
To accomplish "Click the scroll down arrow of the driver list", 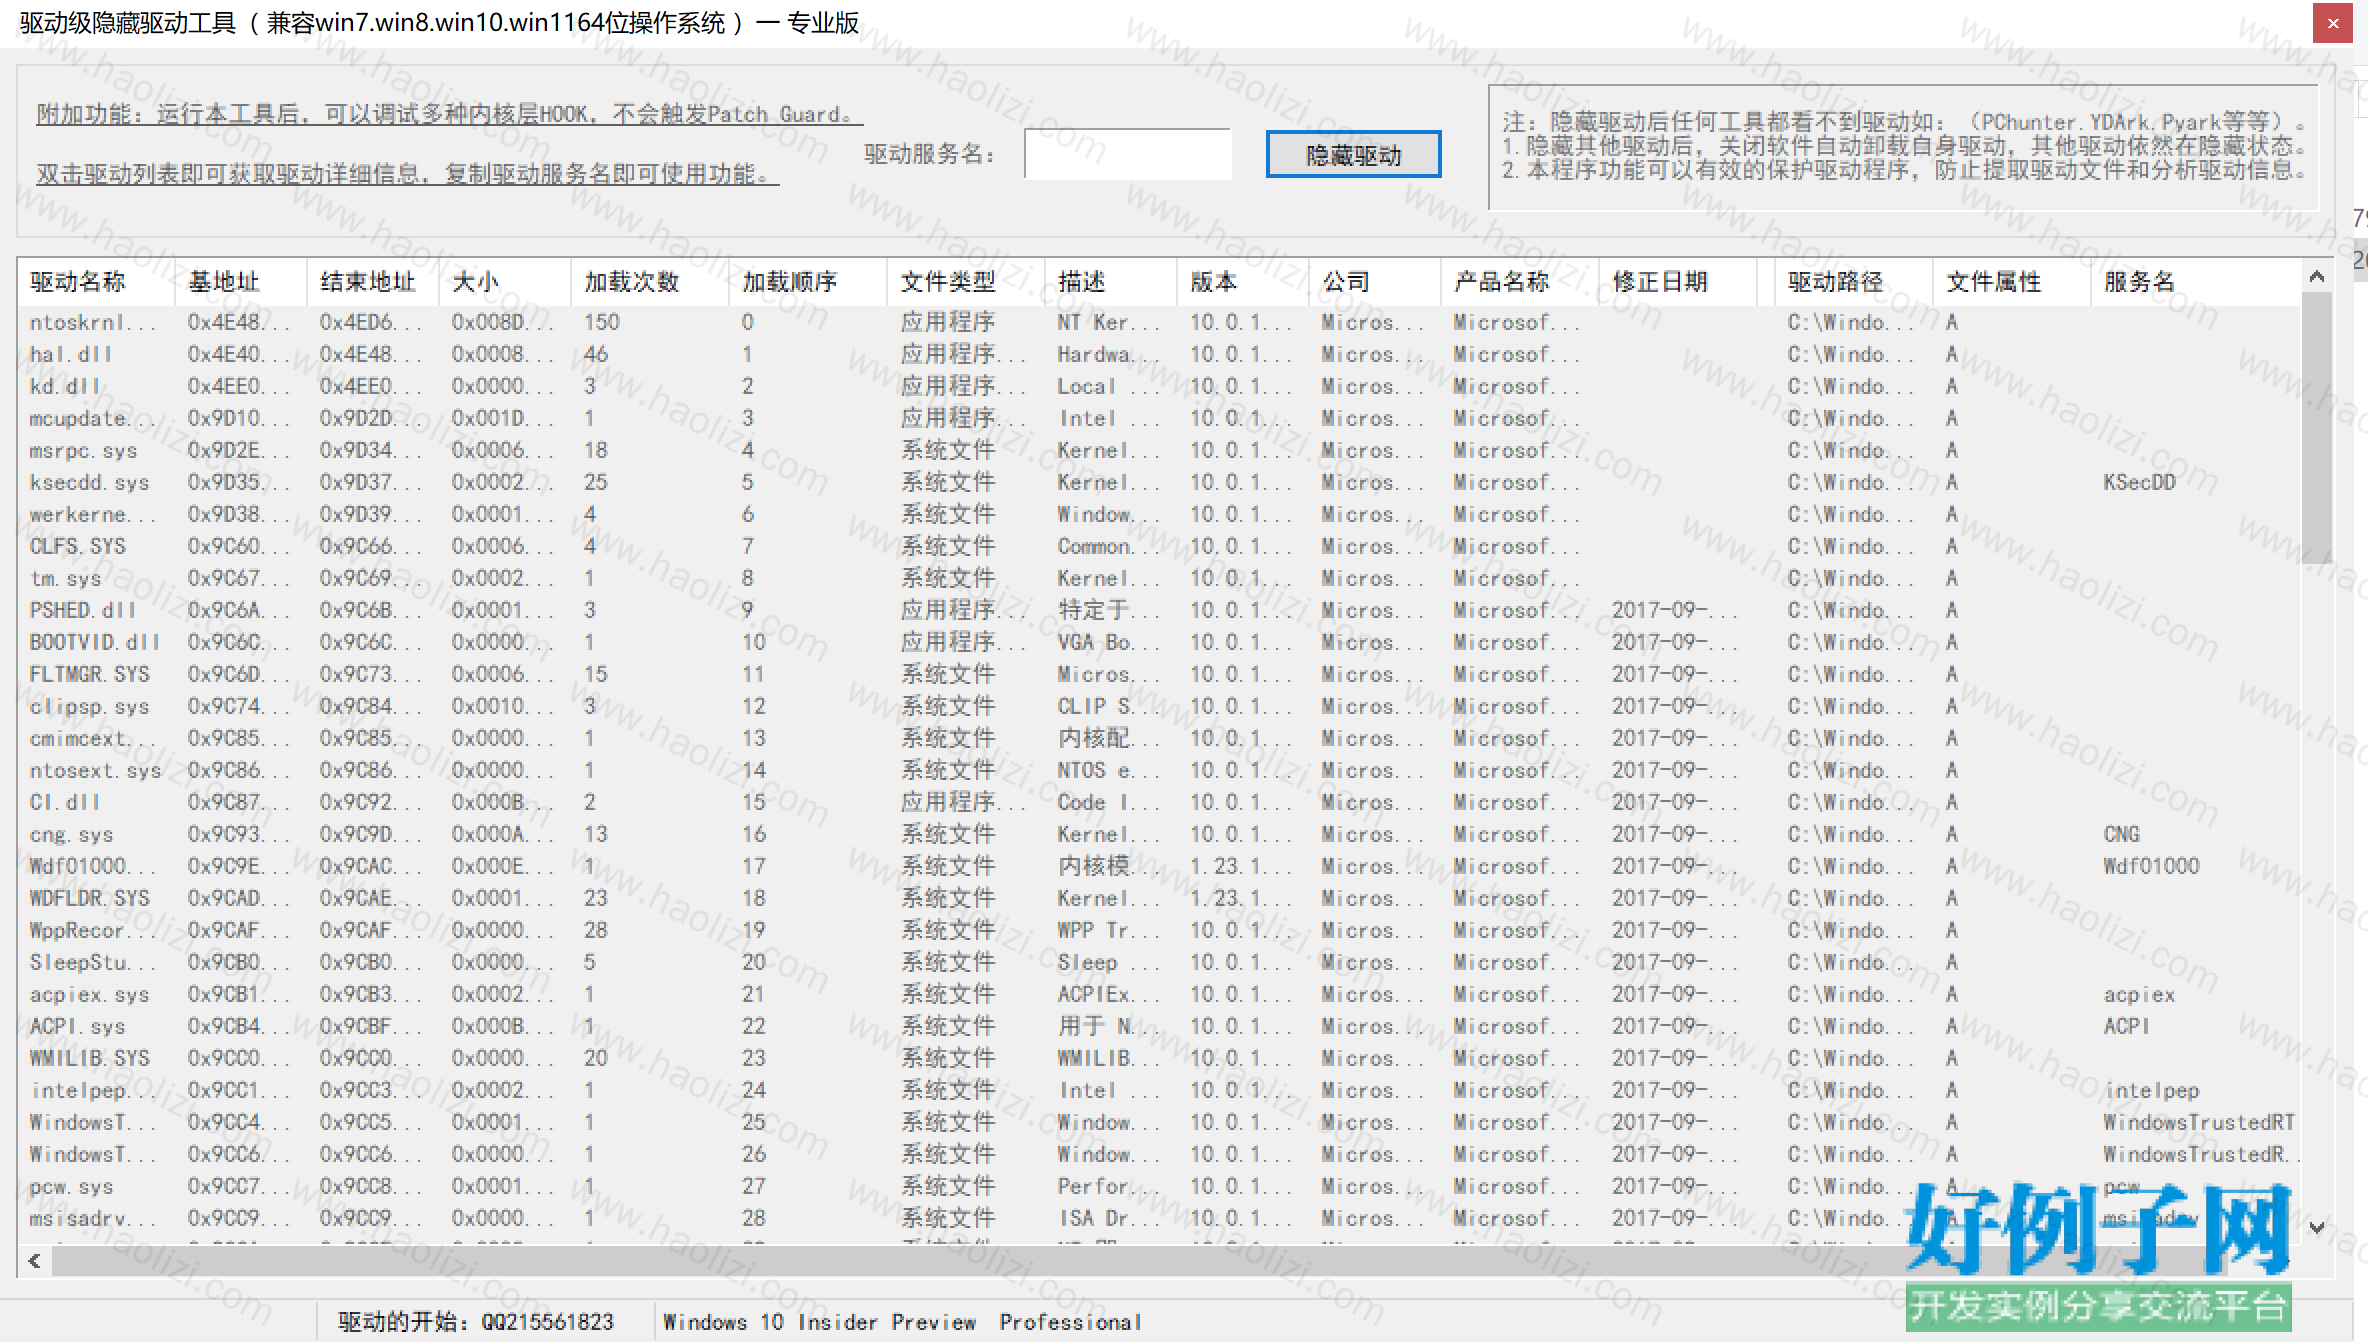I will tap(2316, 1227).
